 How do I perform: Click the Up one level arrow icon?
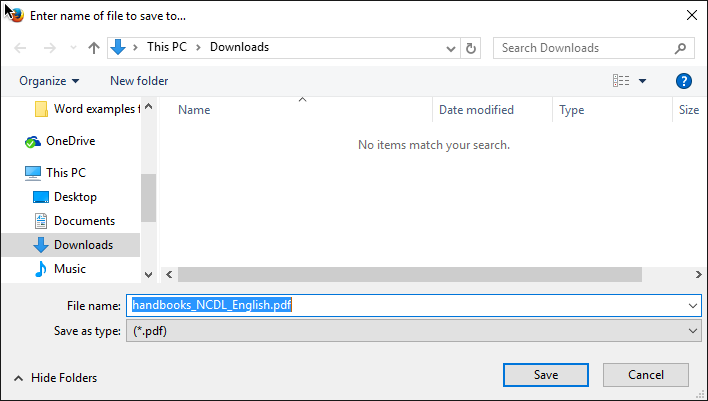94,48
